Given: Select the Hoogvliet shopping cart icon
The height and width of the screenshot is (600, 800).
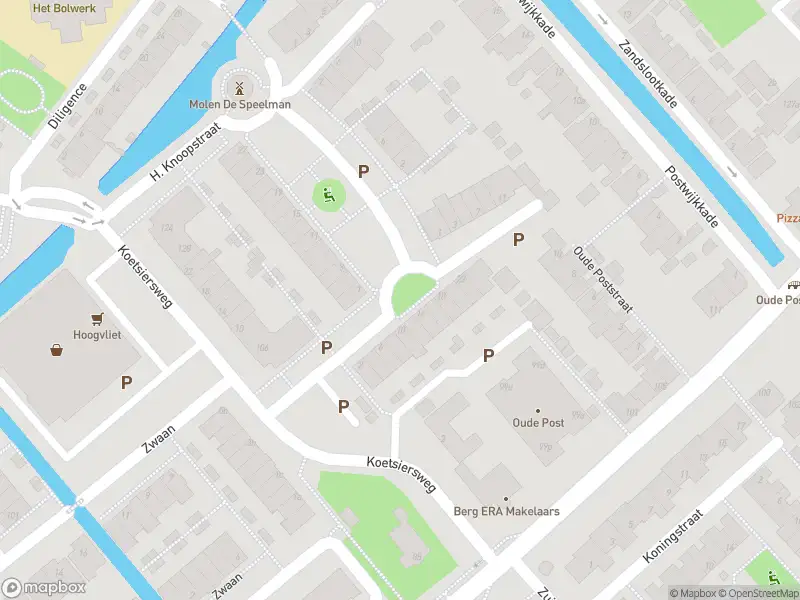Looking at the screenshot, I should [97, 319].
